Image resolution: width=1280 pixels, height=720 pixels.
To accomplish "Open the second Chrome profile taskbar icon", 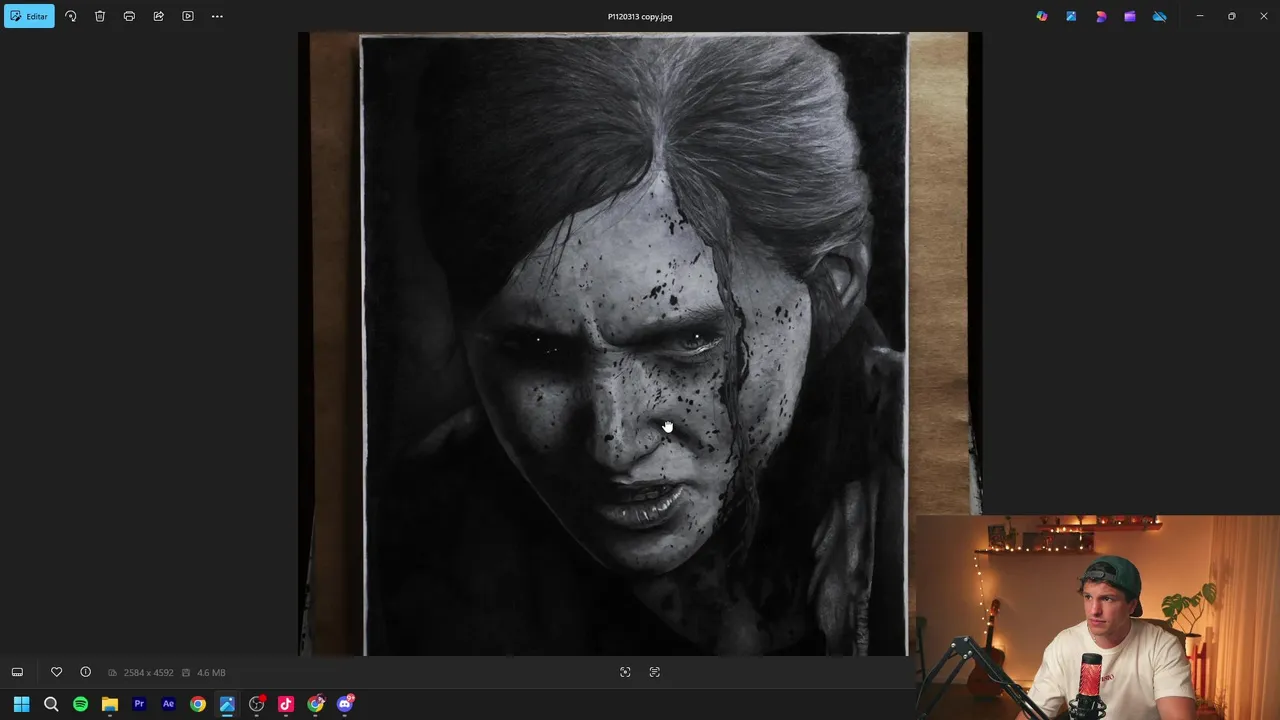I will pyautogui.click(x=316, y=704).
